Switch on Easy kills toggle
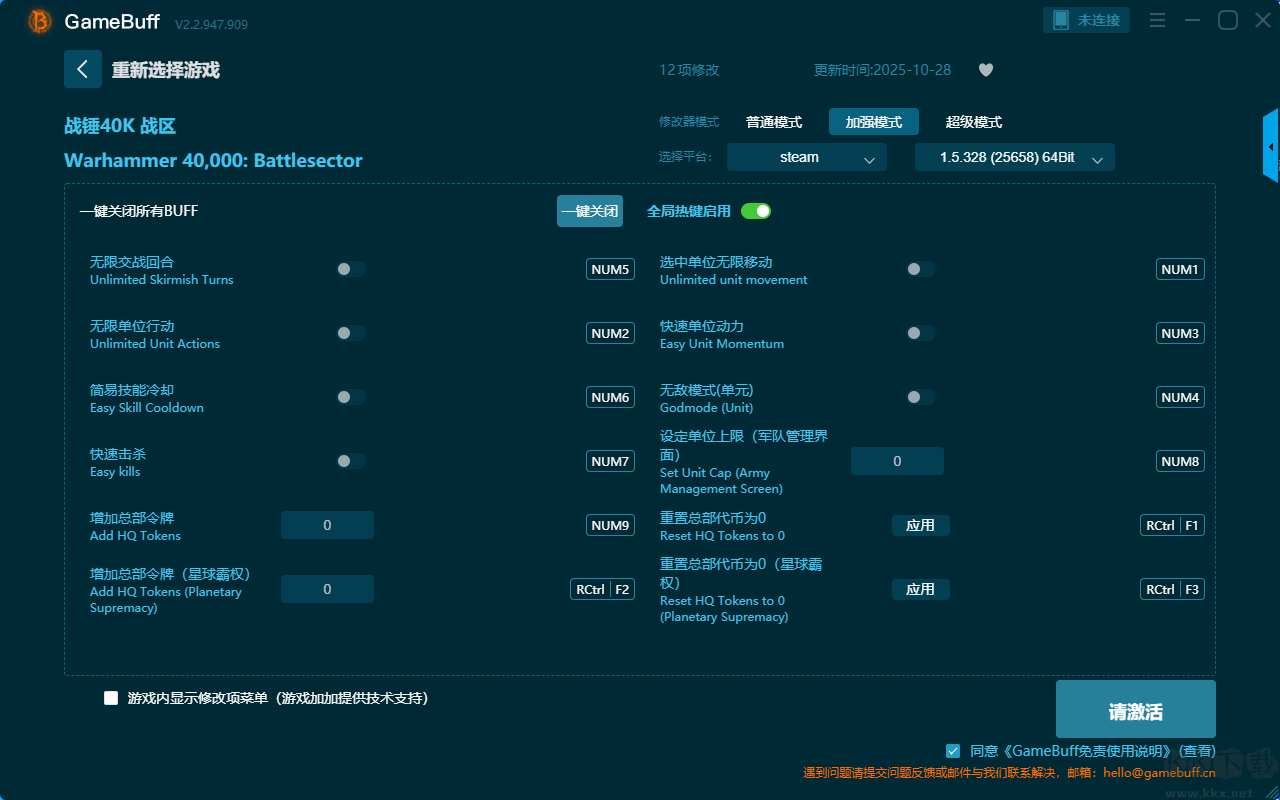 (x=351, y=461)
